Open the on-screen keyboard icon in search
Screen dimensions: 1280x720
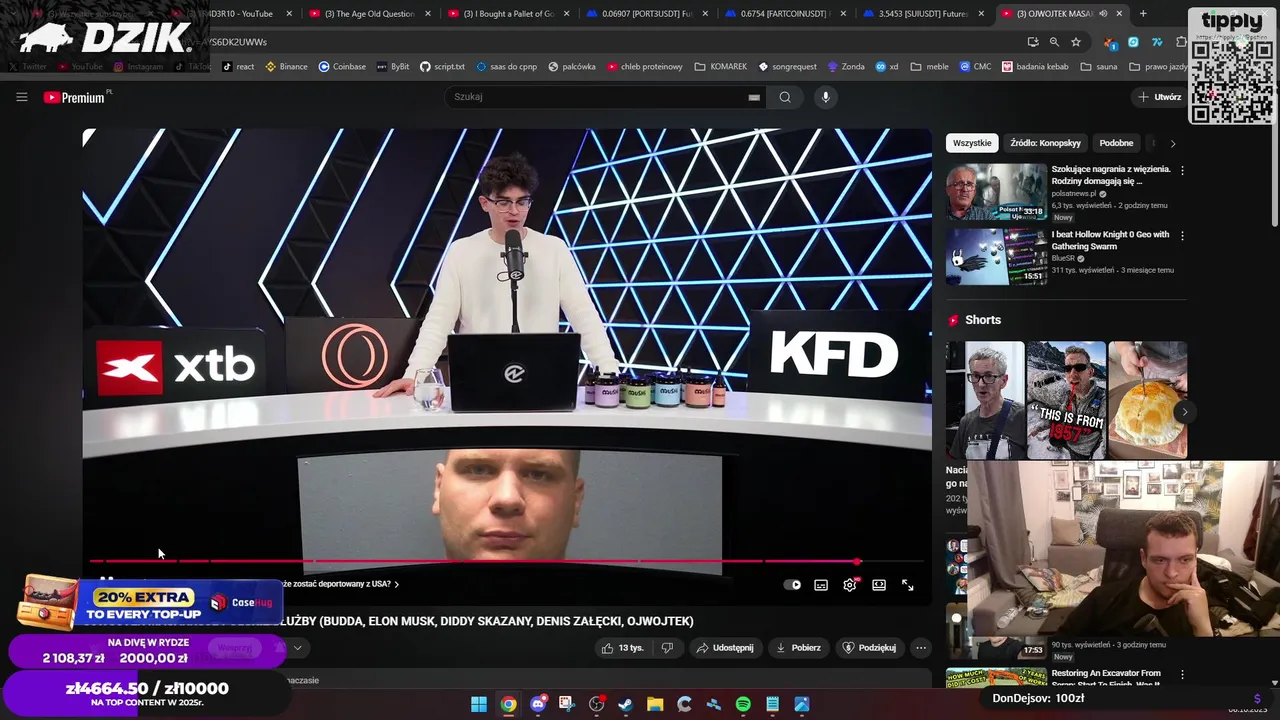pyautogui.click(x=754, y=97)
